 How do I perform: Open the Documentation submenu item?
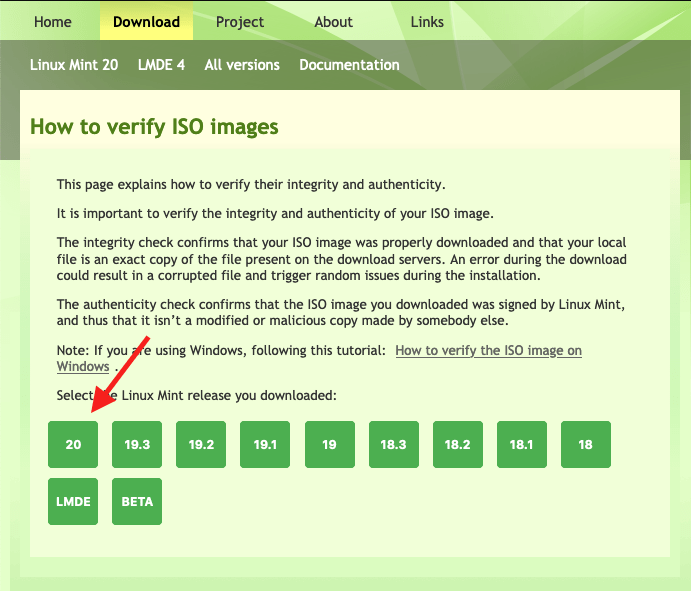[x=349, y=65]
